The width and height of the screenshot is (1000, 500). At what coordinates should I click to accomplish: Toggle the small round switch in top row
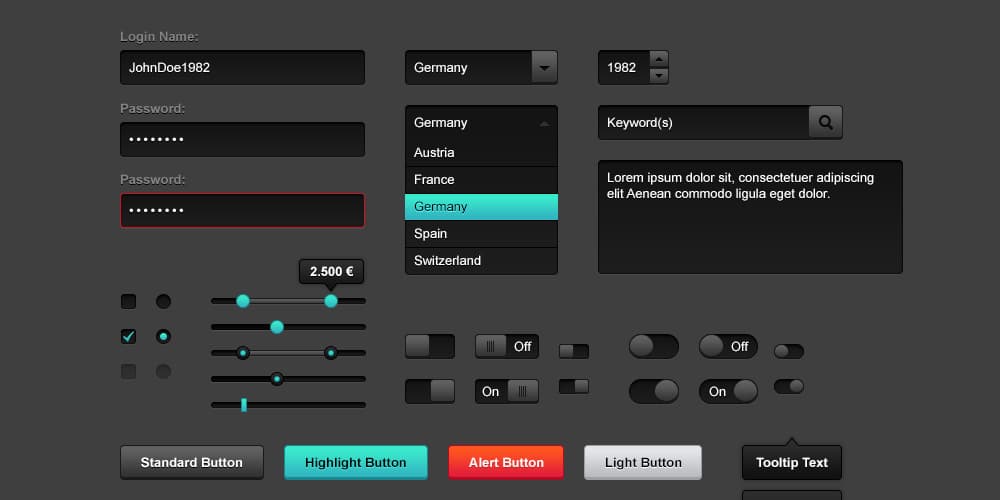click(789, 351)
